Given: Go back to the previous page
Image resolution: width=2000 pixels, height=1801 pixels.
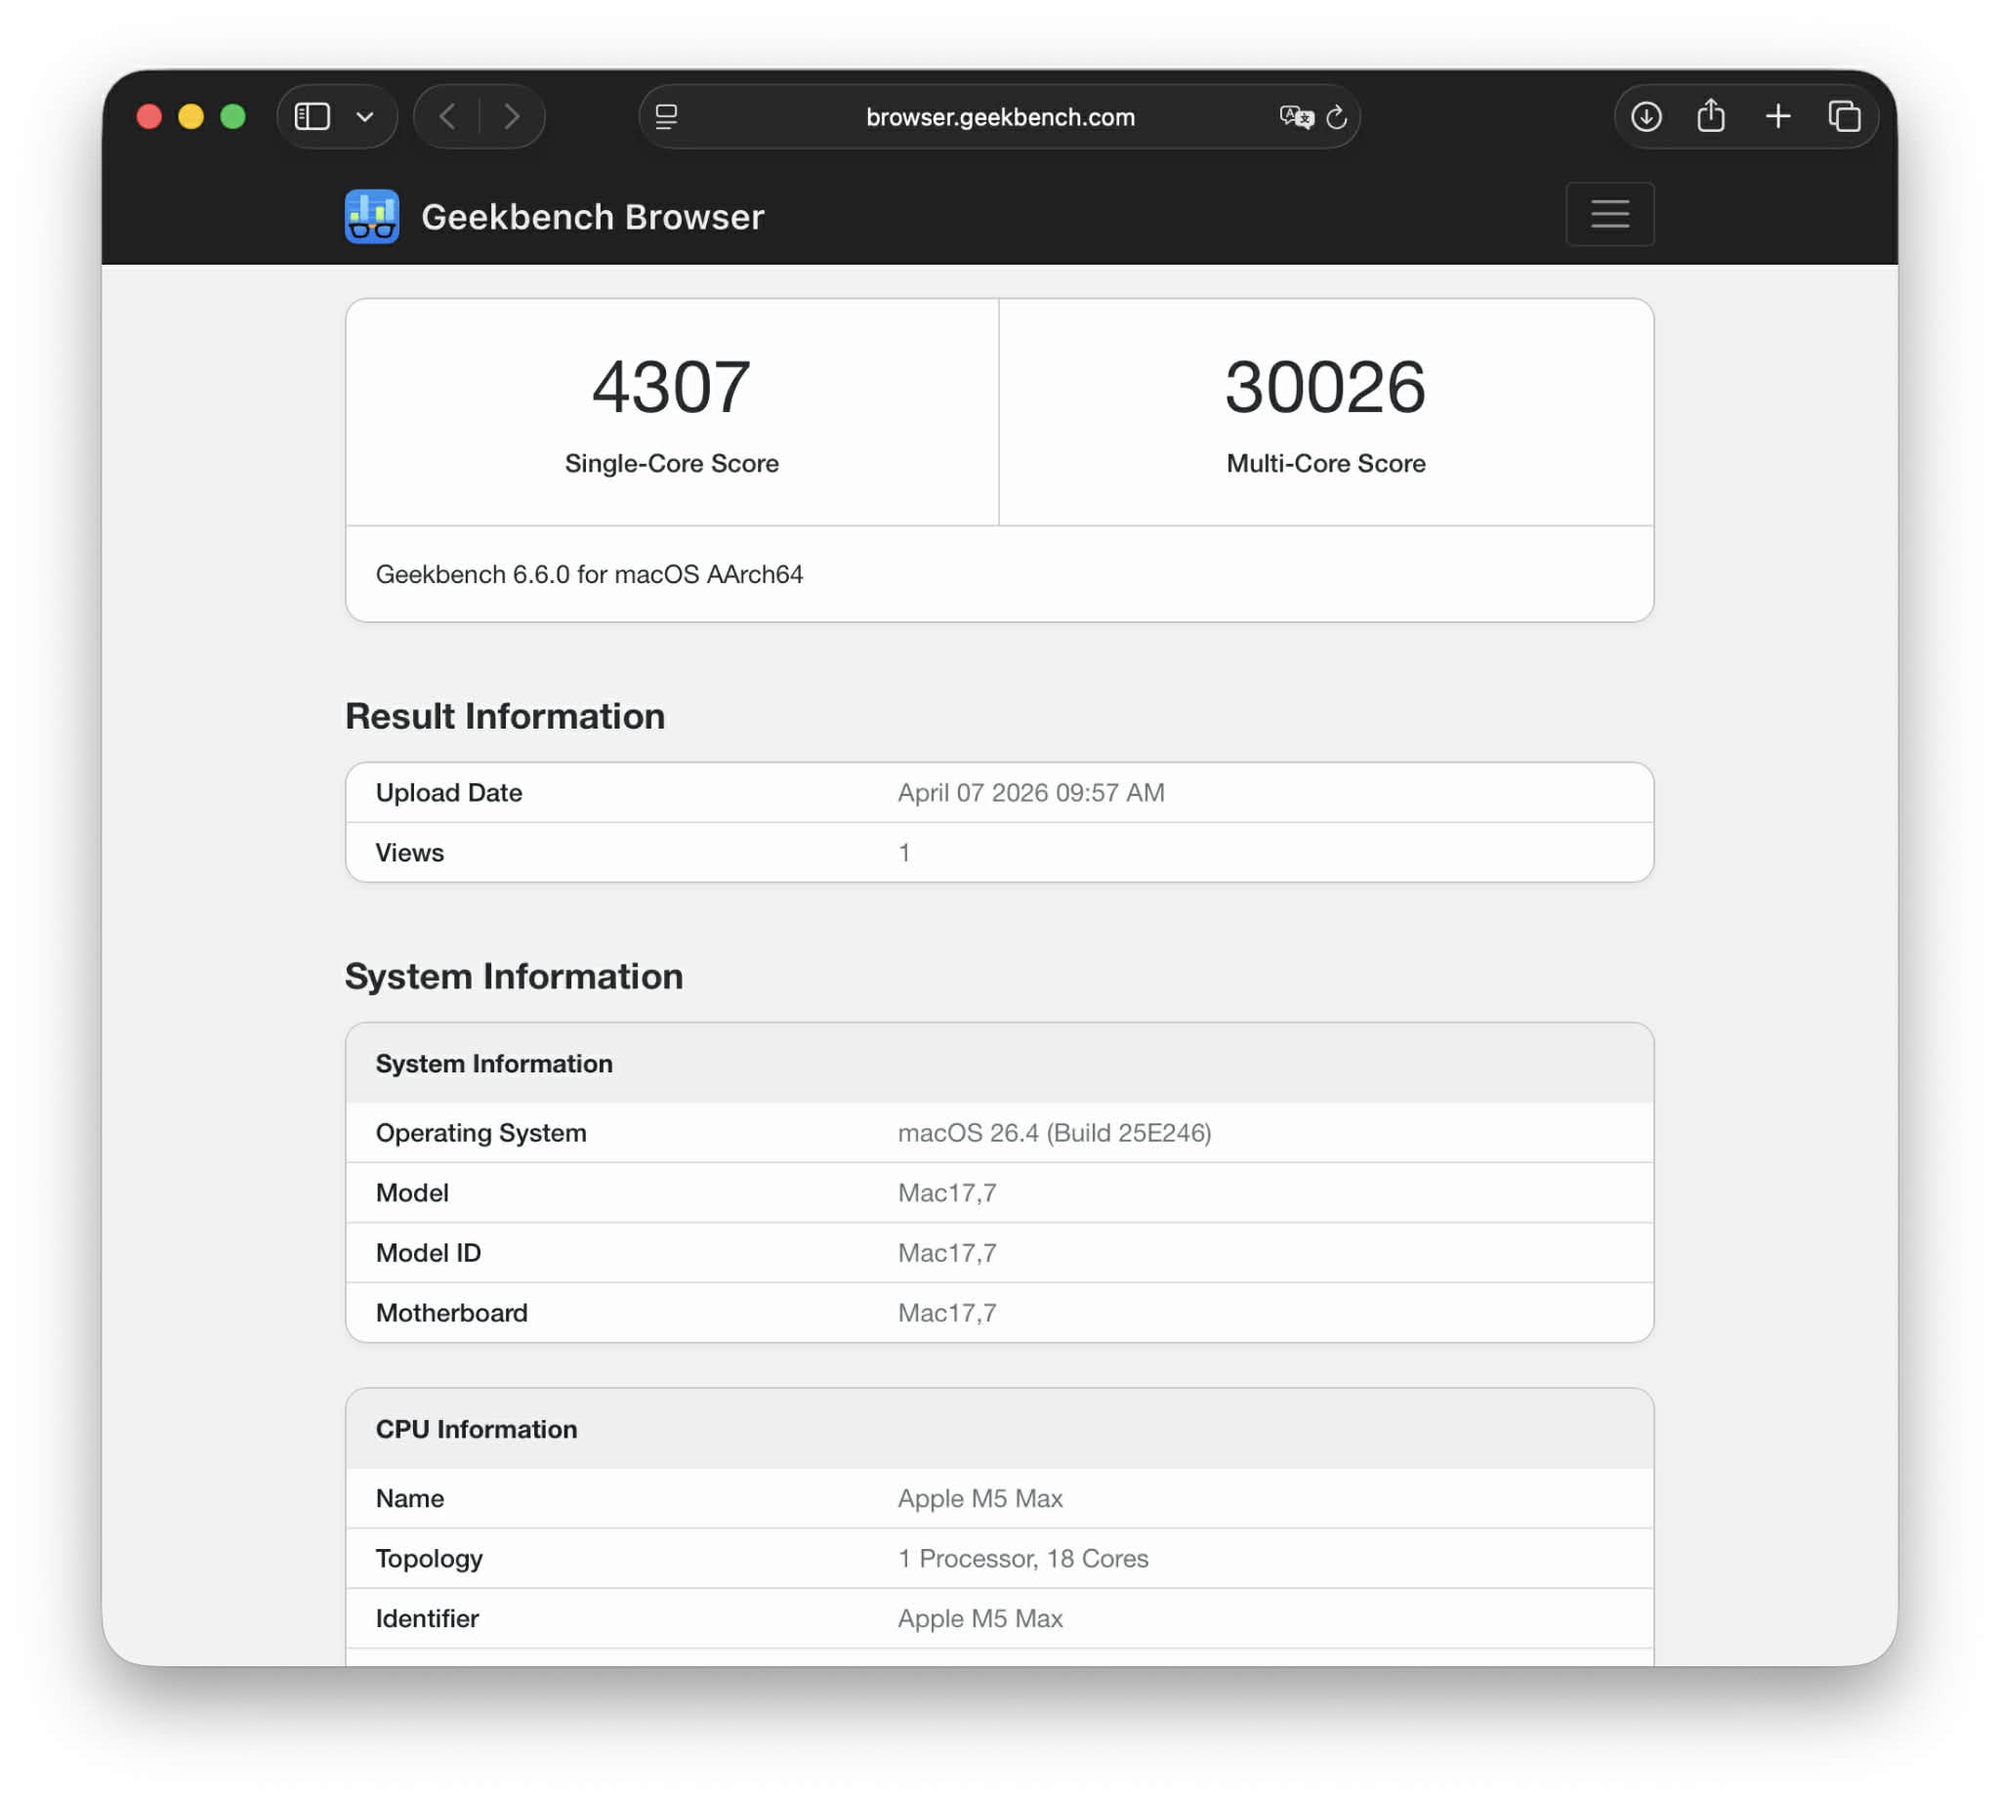Looking at the screenshot, I should pos(448,117).
